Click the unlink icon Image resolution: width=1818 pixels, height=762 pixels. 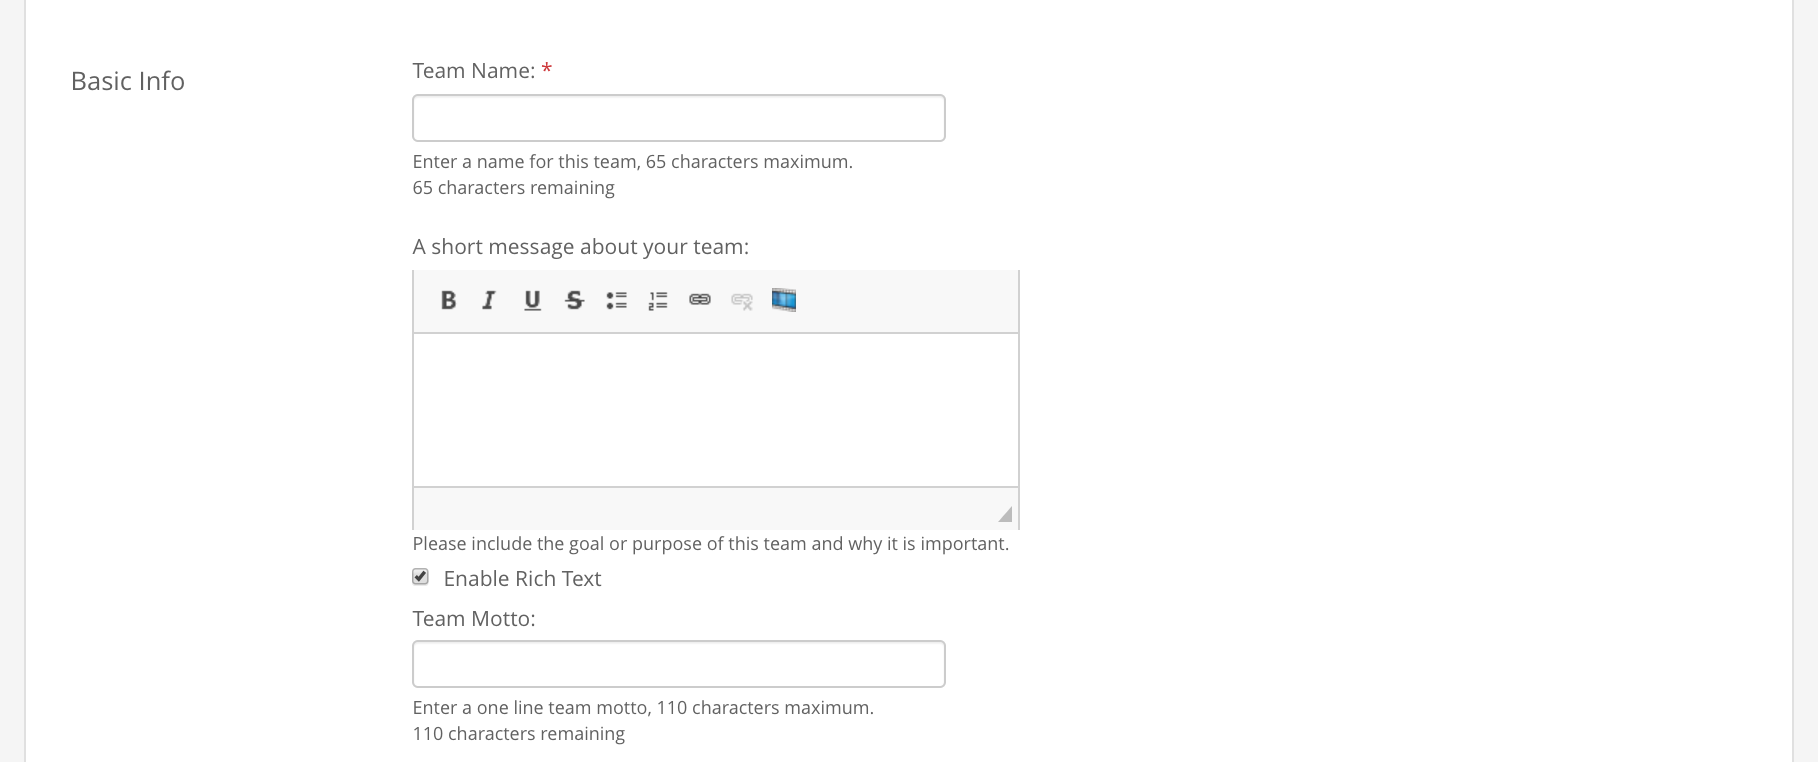(742, 300)
